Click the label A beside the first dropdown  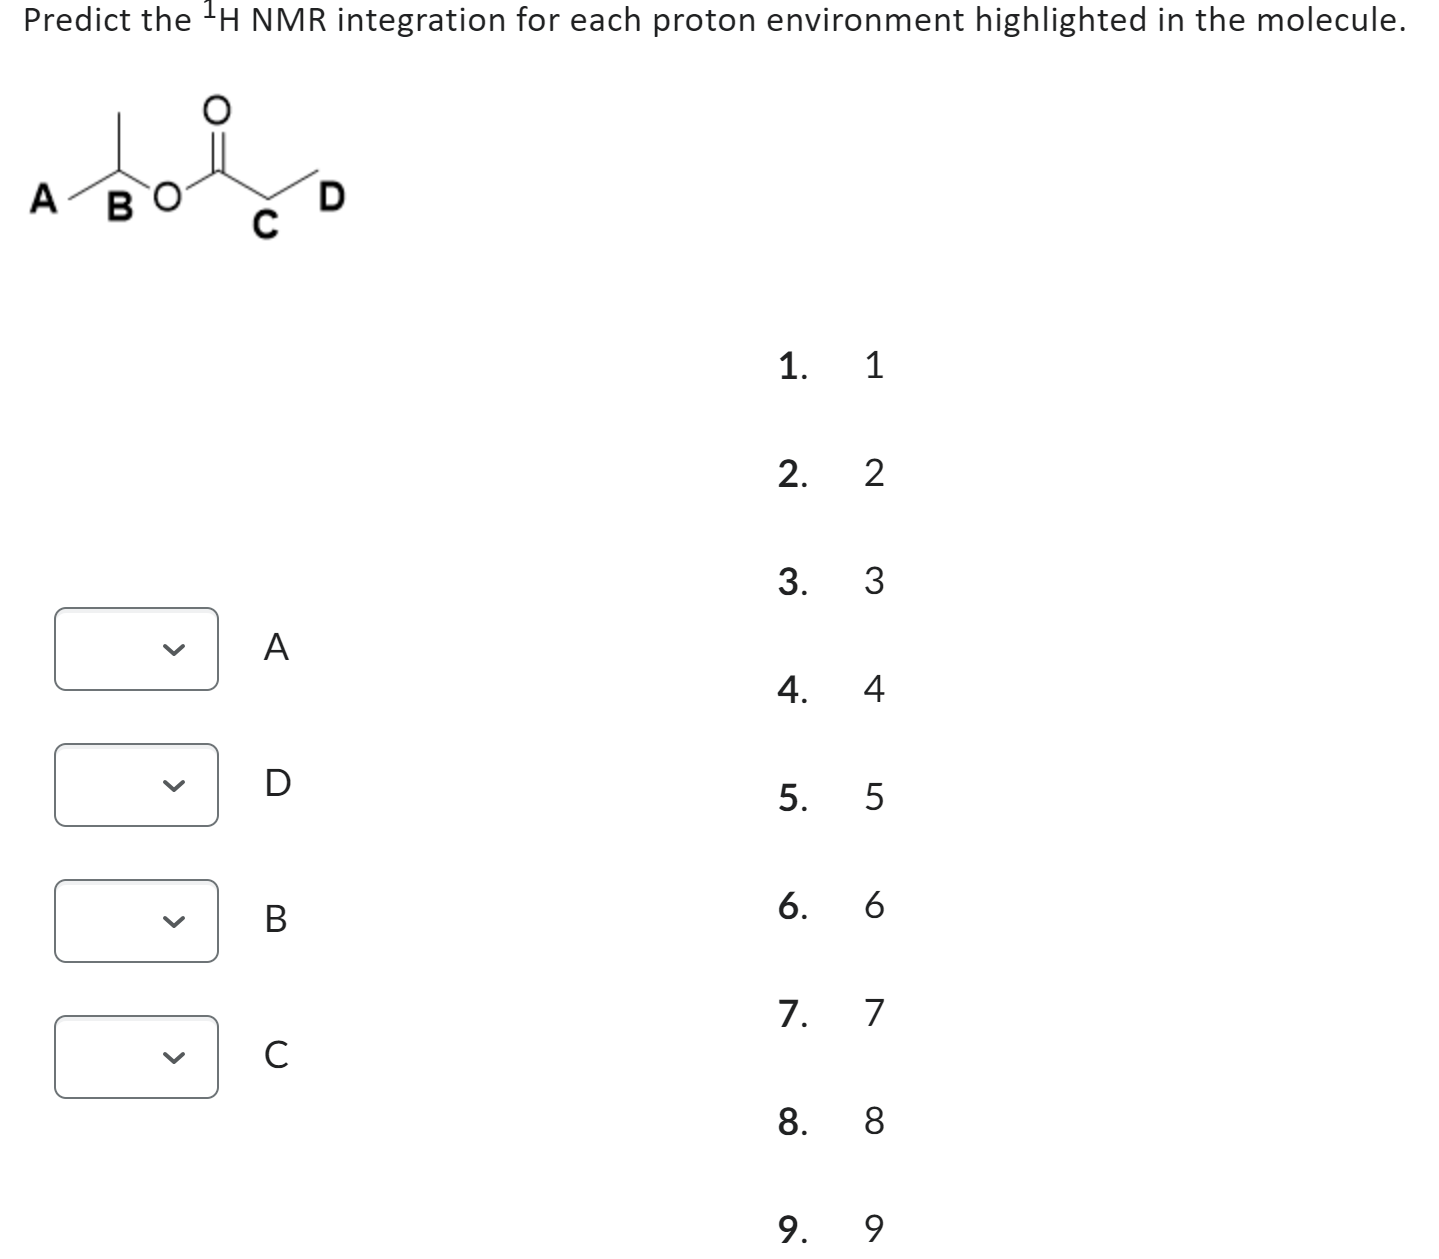[x=274, y=649]
